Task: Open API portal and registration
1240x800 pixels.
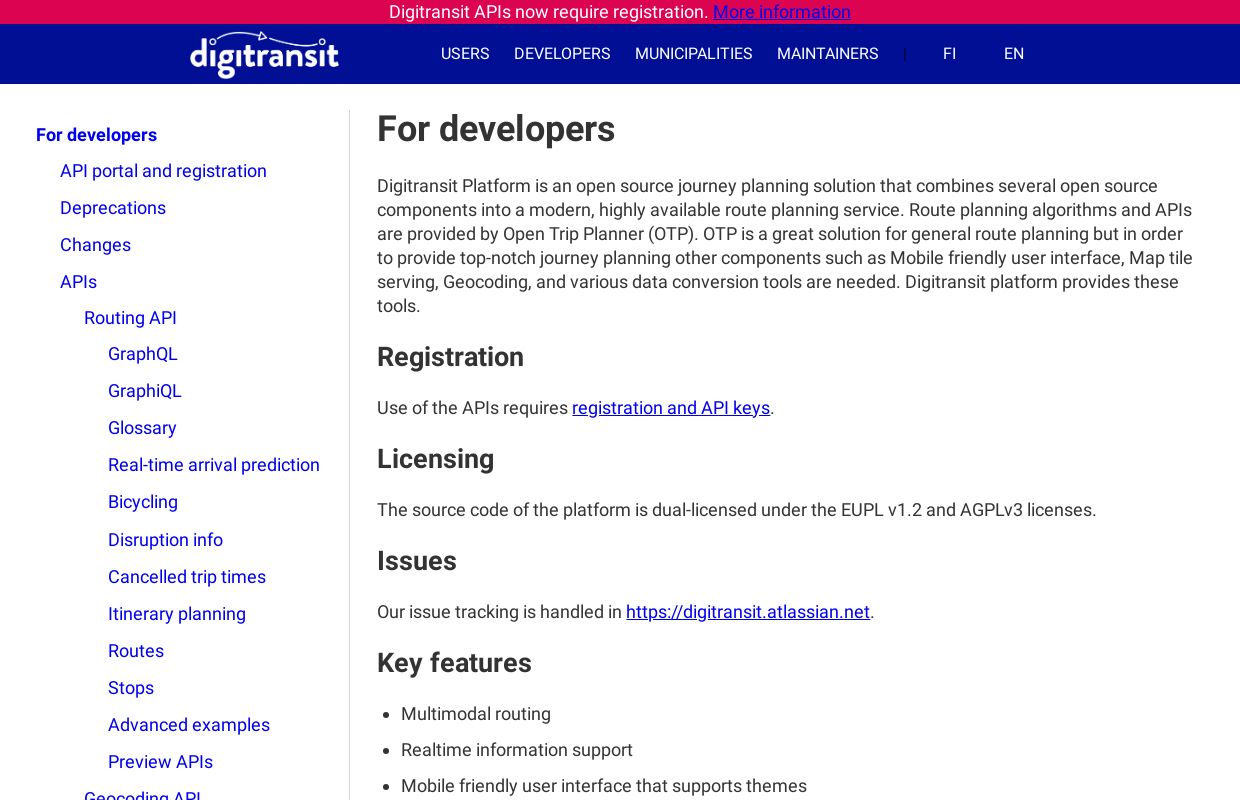Action: coord(163,171)
